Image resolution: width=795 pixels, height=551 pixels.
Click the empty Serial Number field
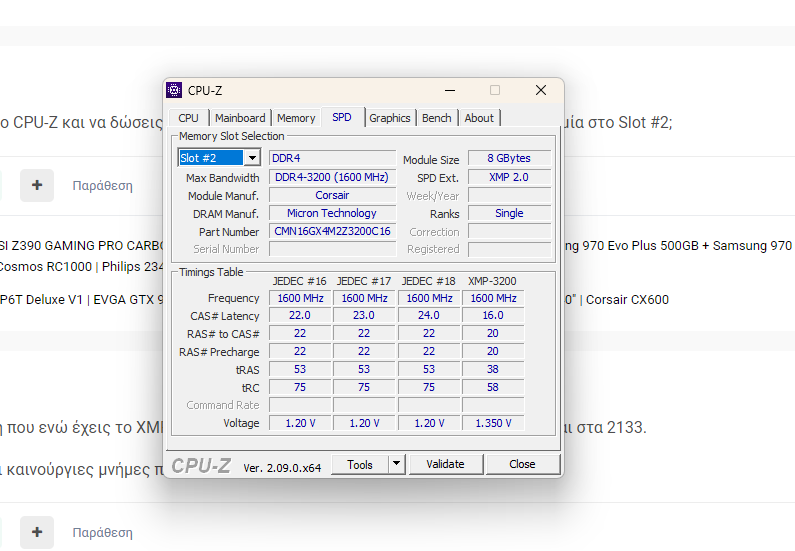(x=332, y=249)
